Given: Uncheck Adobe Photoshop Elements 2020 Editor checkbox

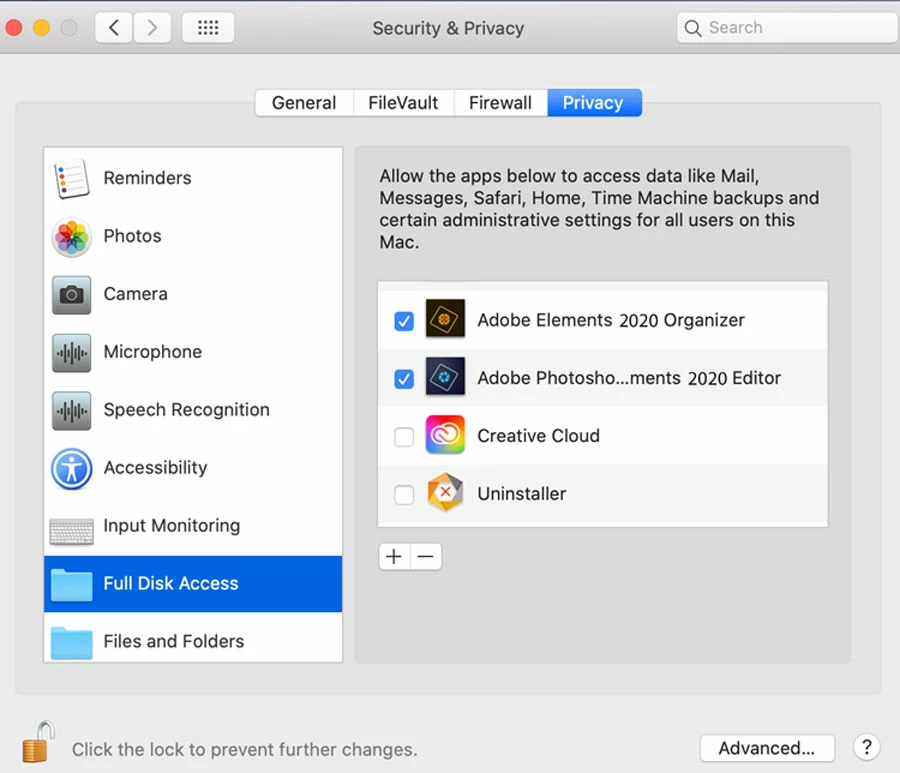Looking at the screenshot, I should pos(404,379).
